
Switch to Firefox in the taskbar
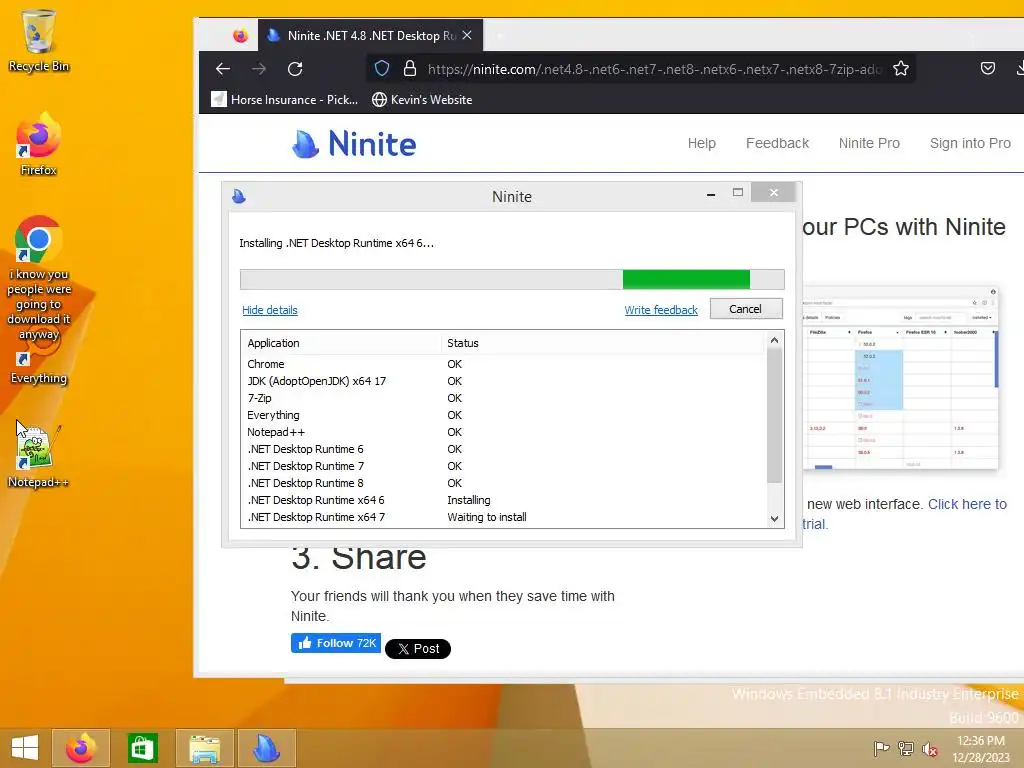pos(81,748)
